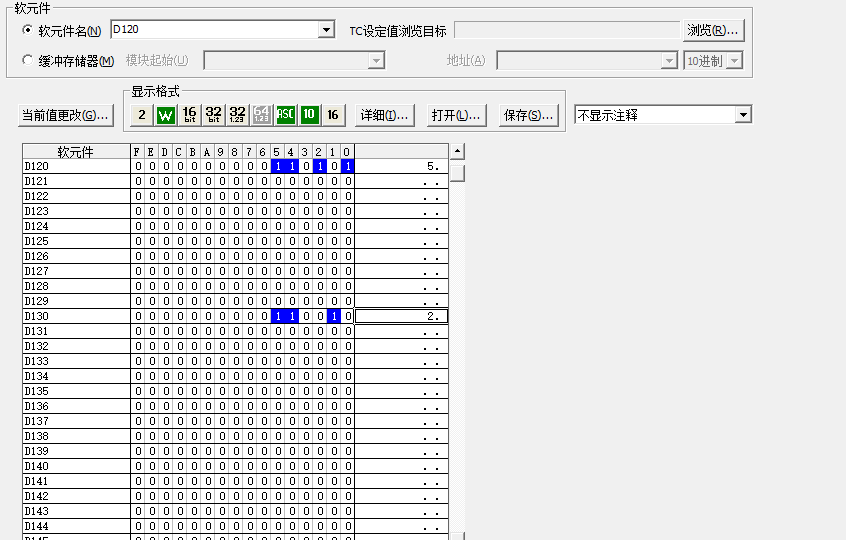
Task: Select the binary '2' display format icon
Action: (x=142, y=115)
